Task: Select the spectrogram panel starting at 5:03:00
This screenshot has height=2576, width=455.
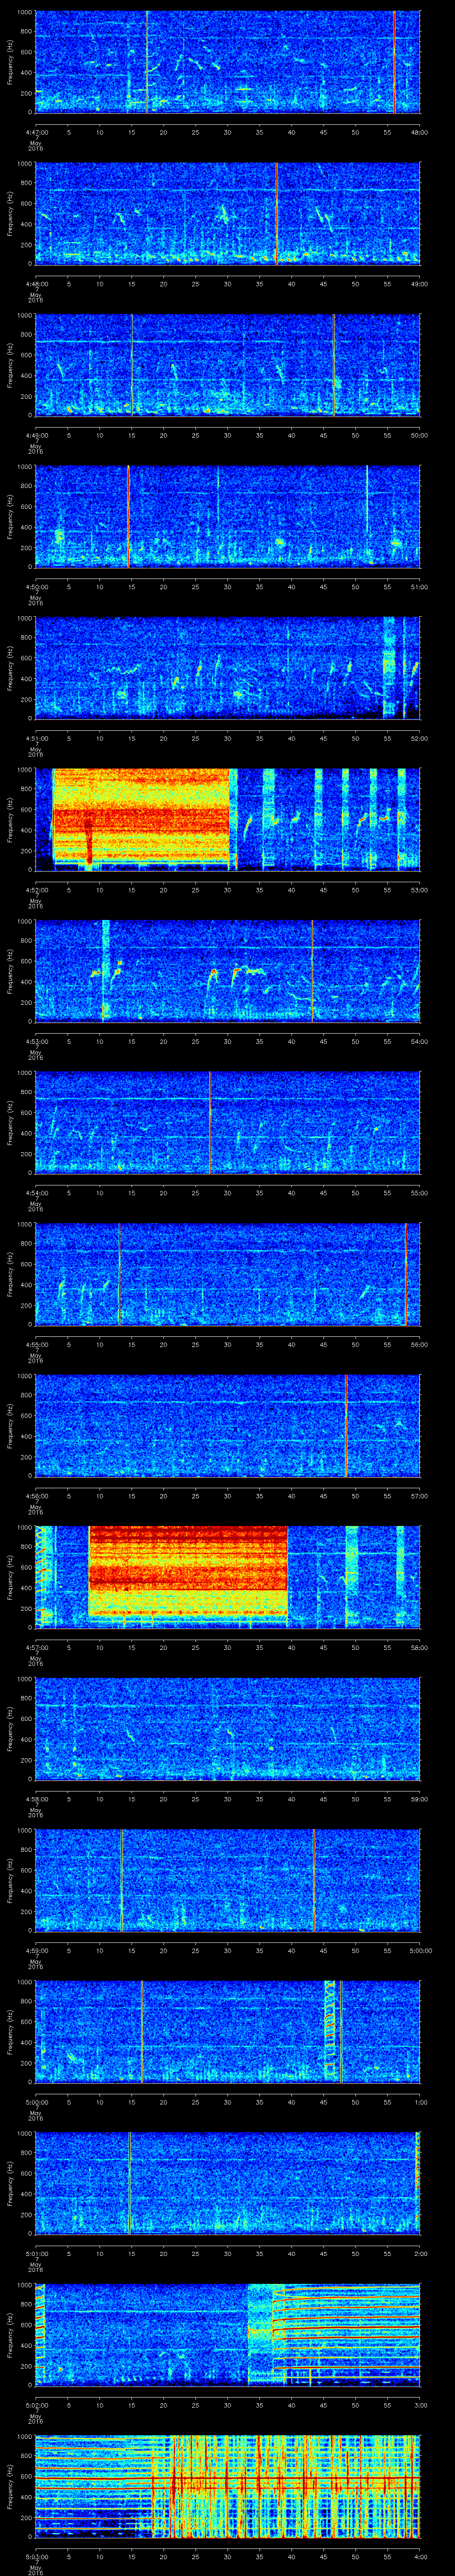Action: point(228,2487)
